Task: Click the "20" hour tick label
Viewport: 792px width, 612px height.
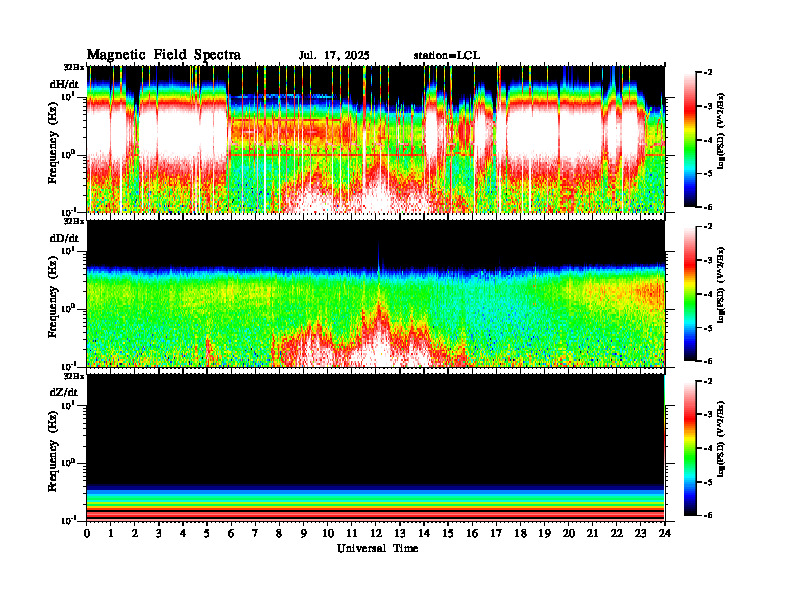Action: [569, 533]
